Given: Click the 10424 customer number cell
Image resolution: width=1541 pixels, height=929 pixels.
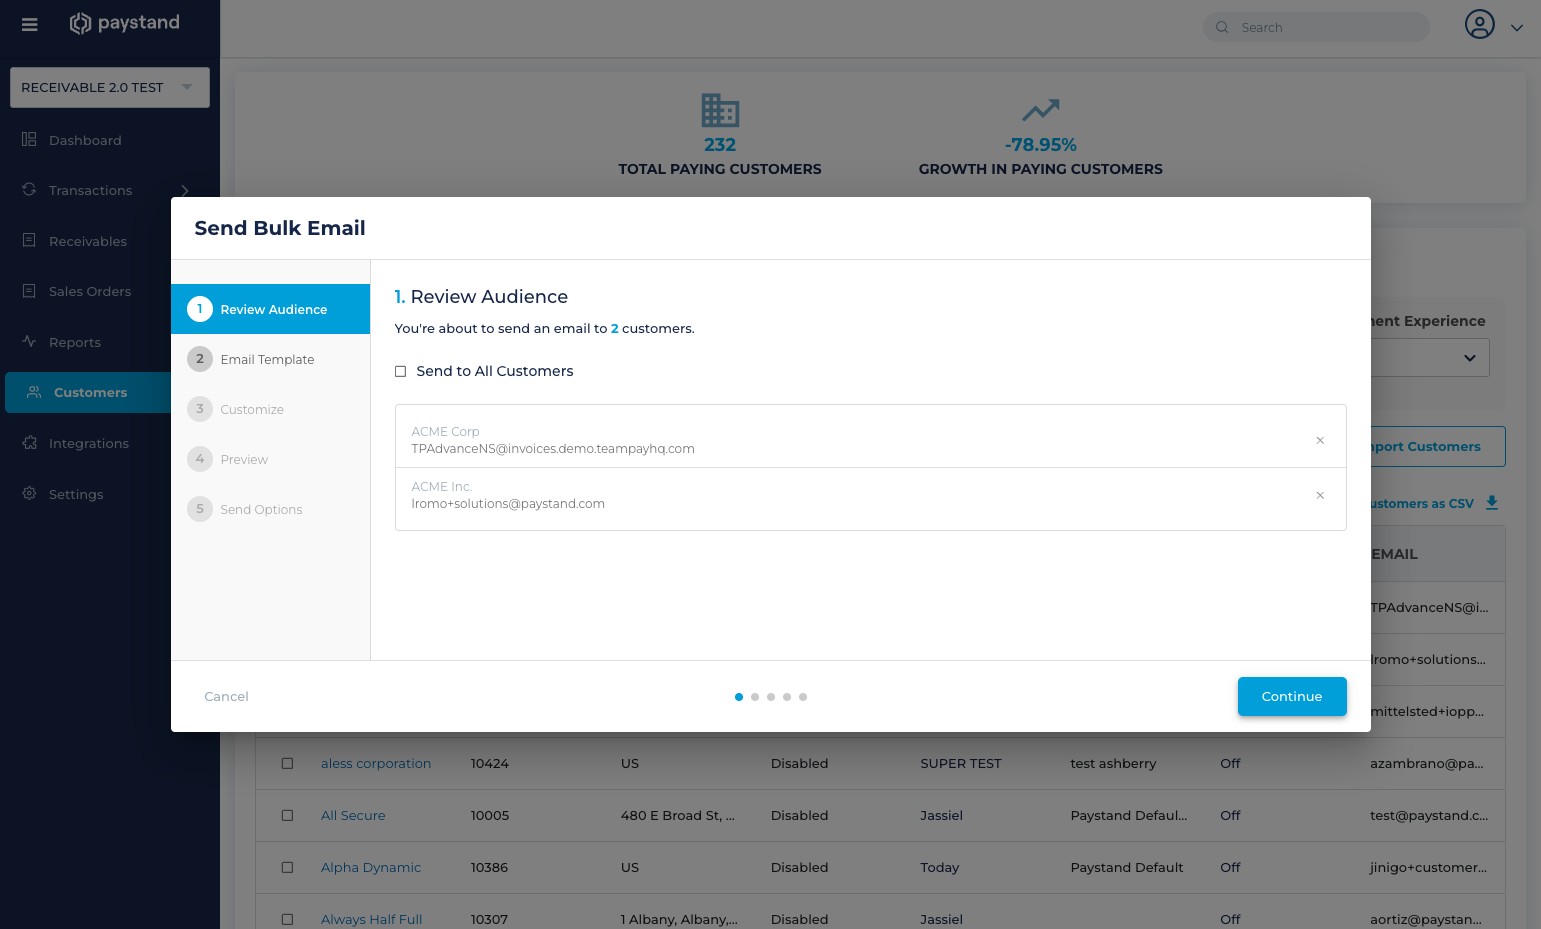Looking at the screenshot, I should pos(490,763).
